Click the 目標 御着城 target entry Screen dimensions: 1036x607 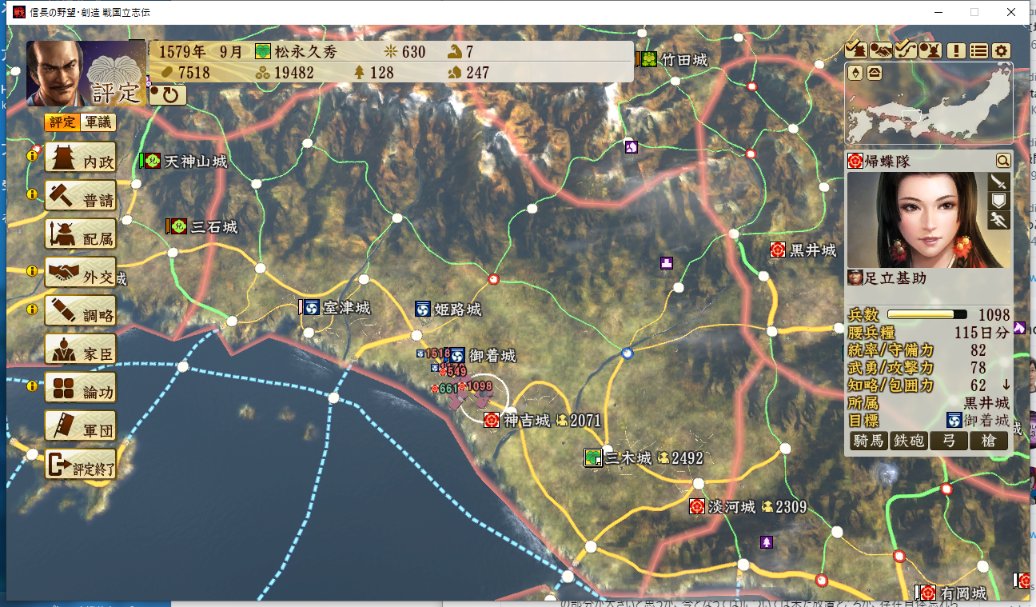(929, 420)
